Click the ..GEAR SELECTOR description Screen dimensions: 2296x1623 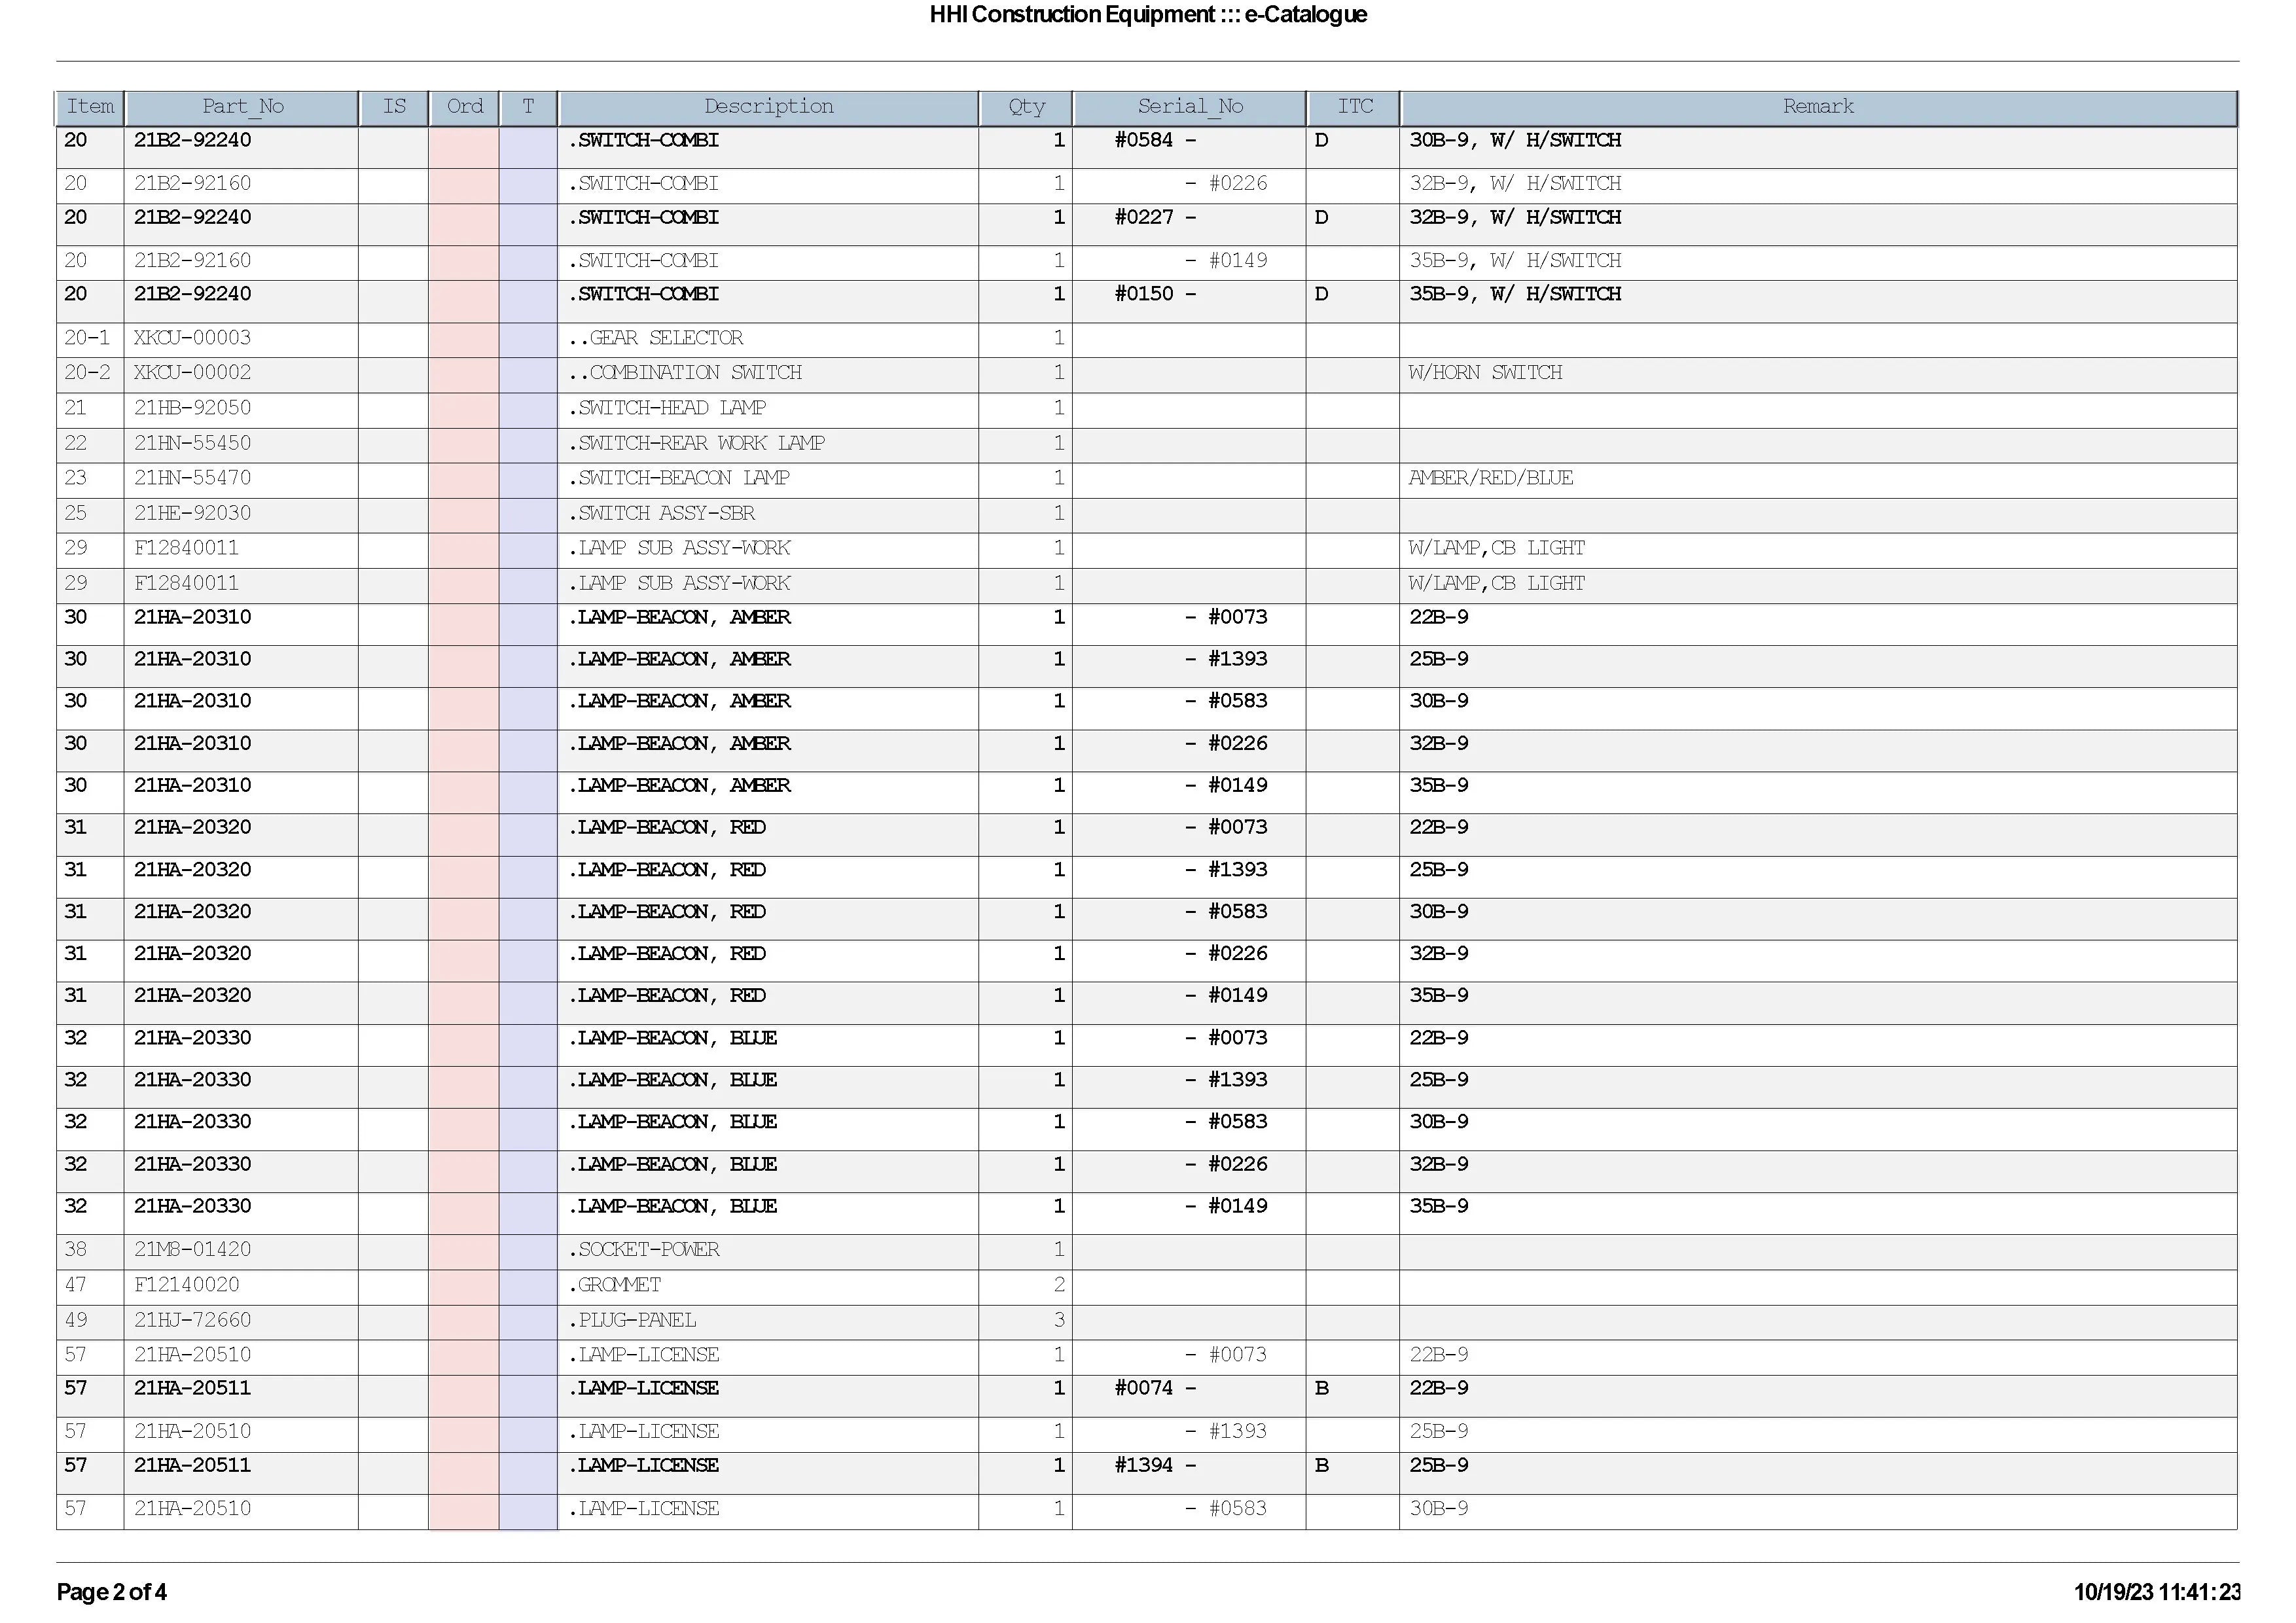(x=656, y=338)
